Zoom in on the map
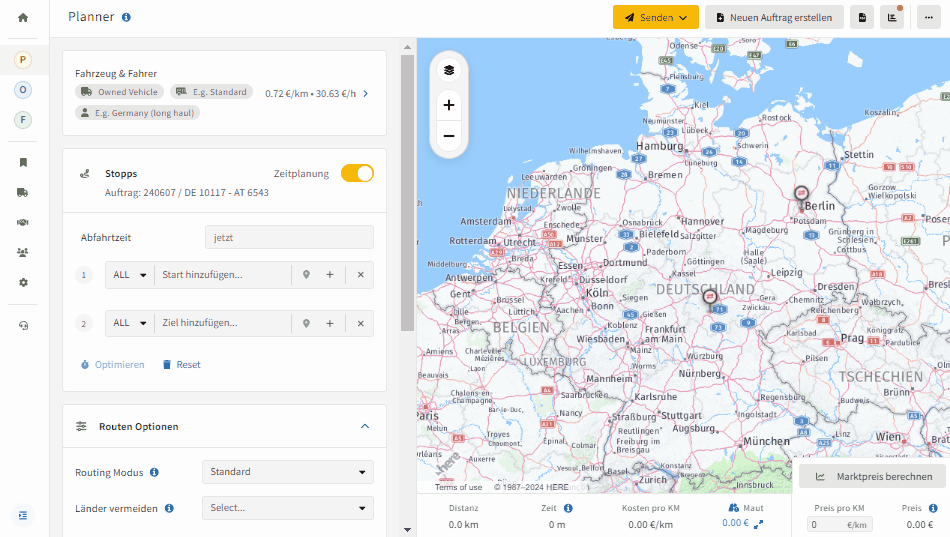950x537 pixels. [x=449, y=105]
